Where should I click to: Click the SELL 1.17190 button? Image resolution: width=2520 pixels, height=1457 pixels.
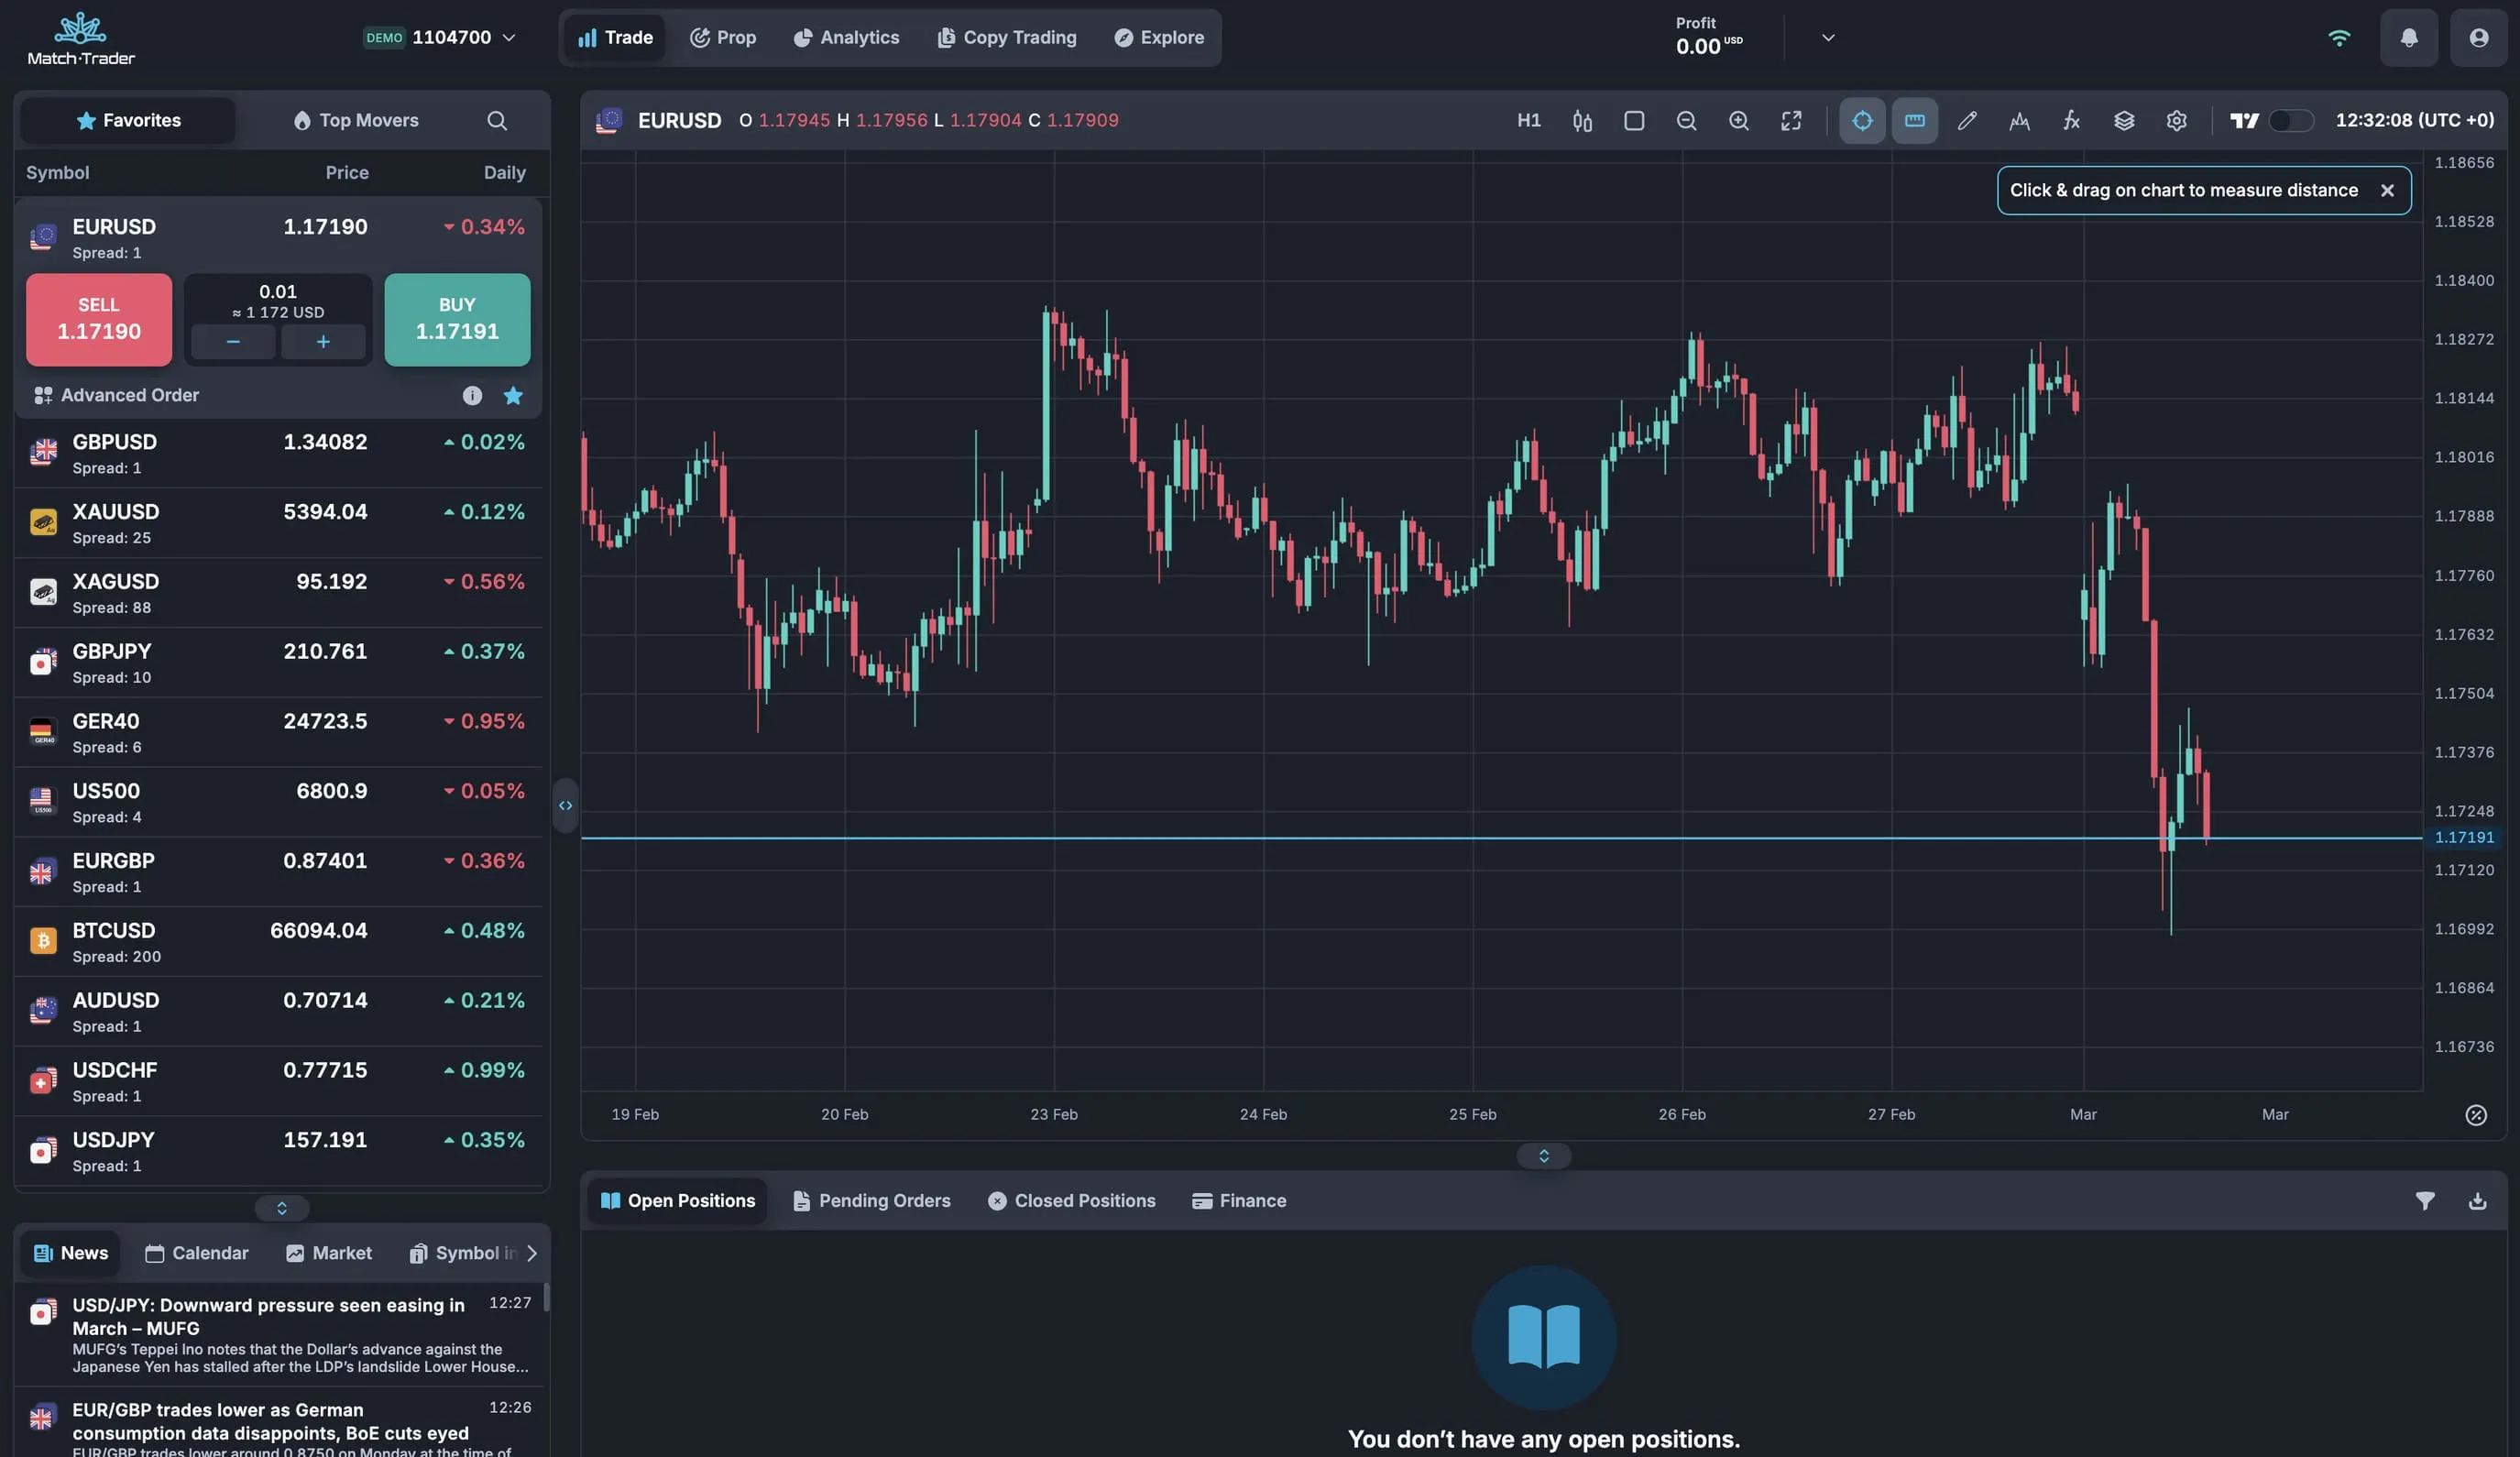pos(98,319)
